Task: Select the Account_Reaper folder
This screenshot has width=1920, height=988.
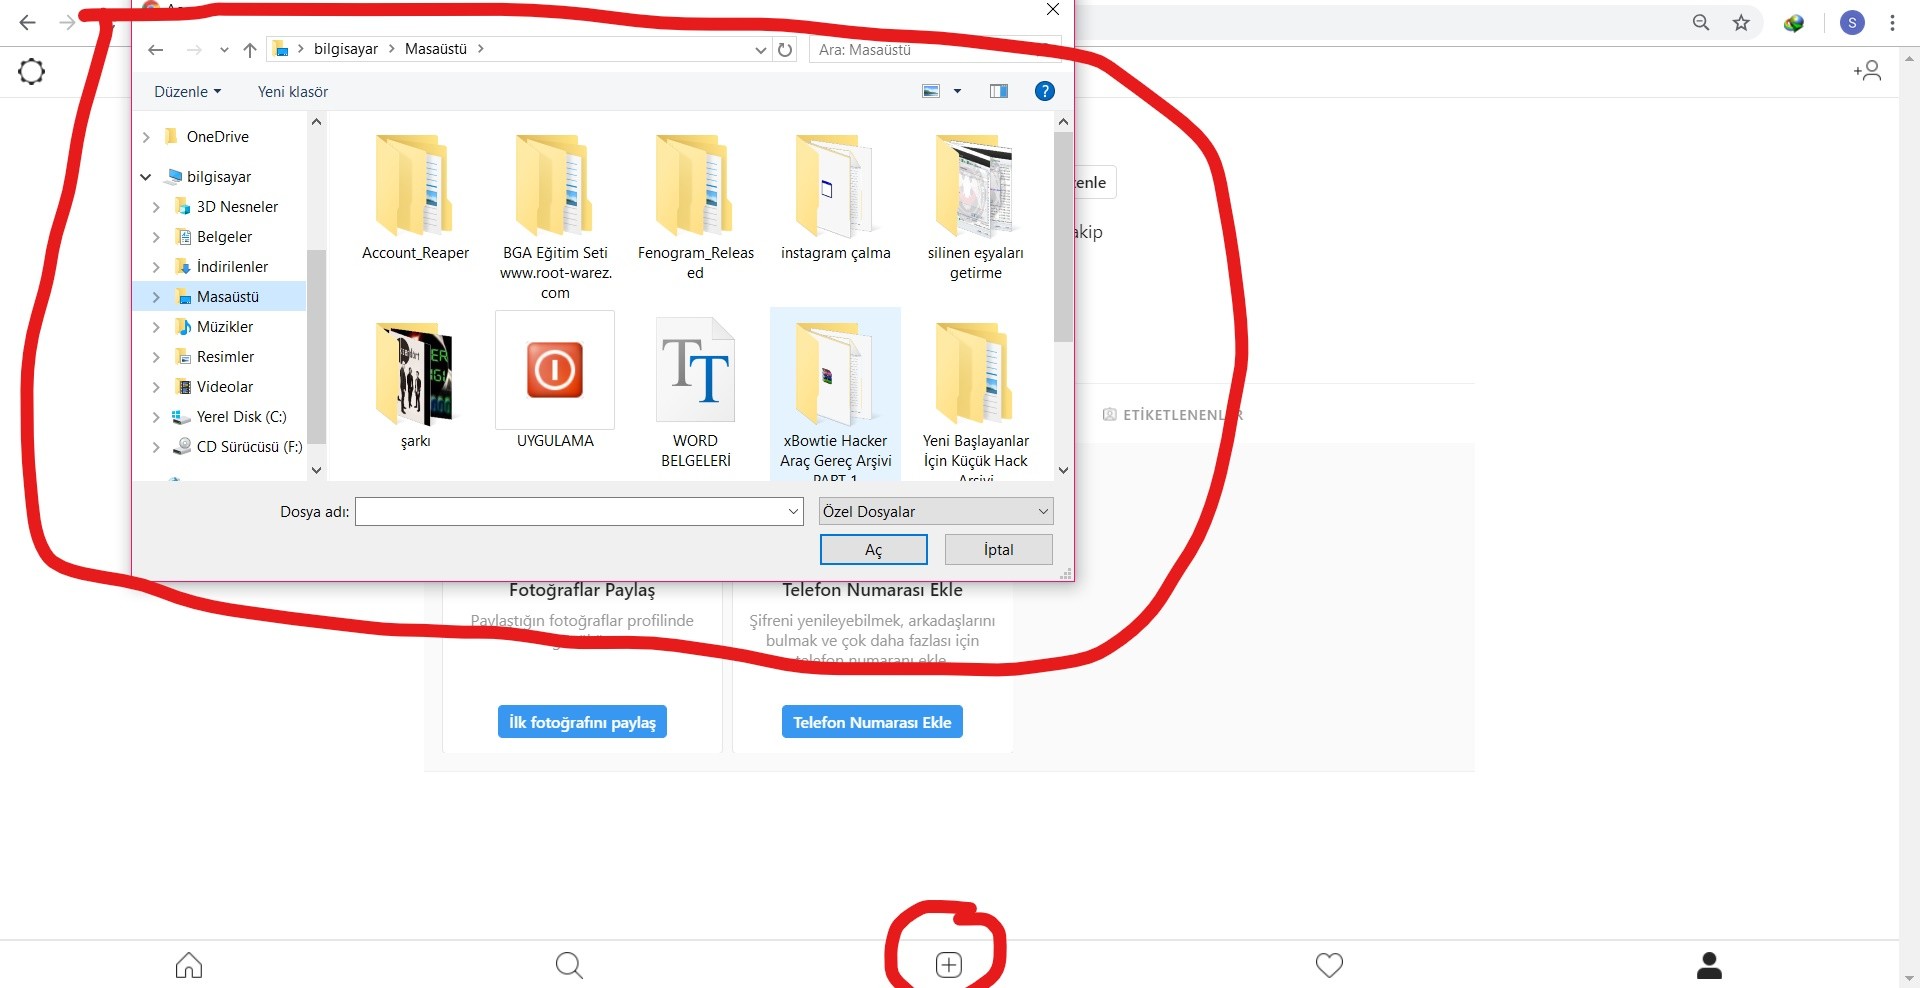Action: click(415, 198)
